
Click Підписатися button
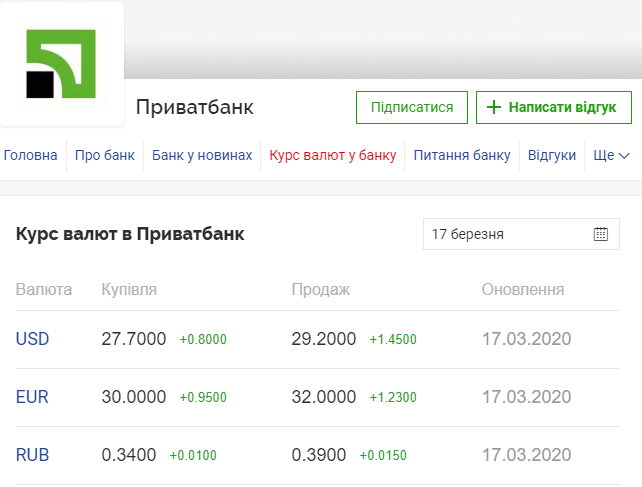[412, 107]
